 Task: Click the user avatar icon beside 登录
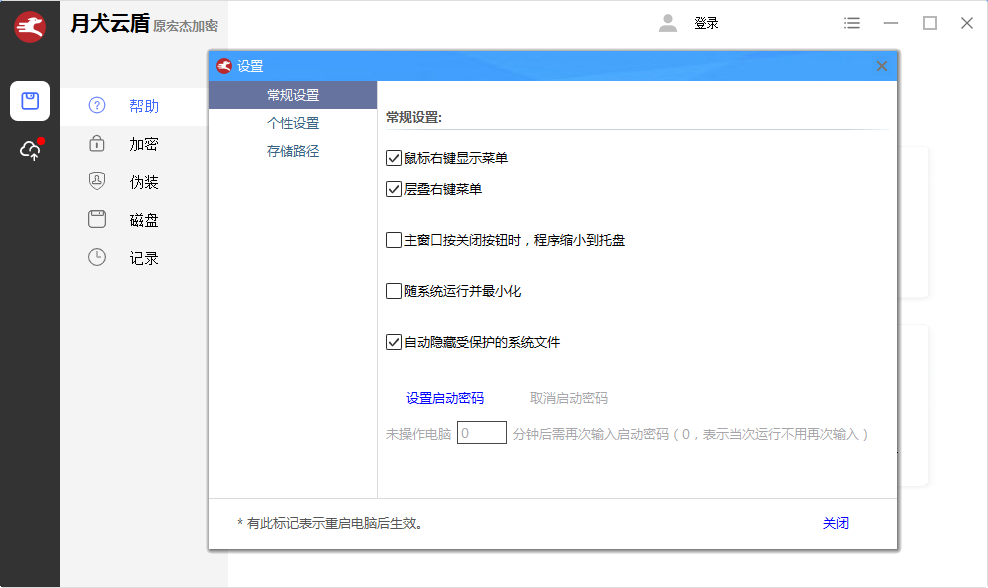(668, 23)
